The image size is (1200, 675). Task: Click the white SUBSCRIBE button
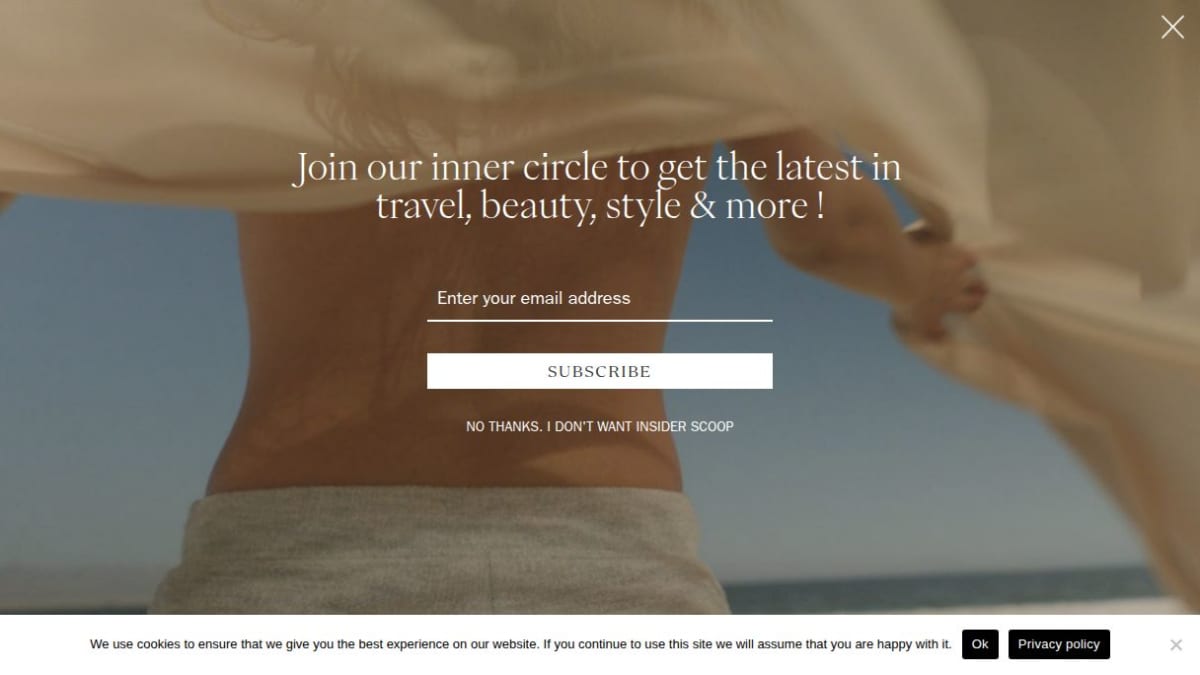pyautogui.click(x=600, y=371)
